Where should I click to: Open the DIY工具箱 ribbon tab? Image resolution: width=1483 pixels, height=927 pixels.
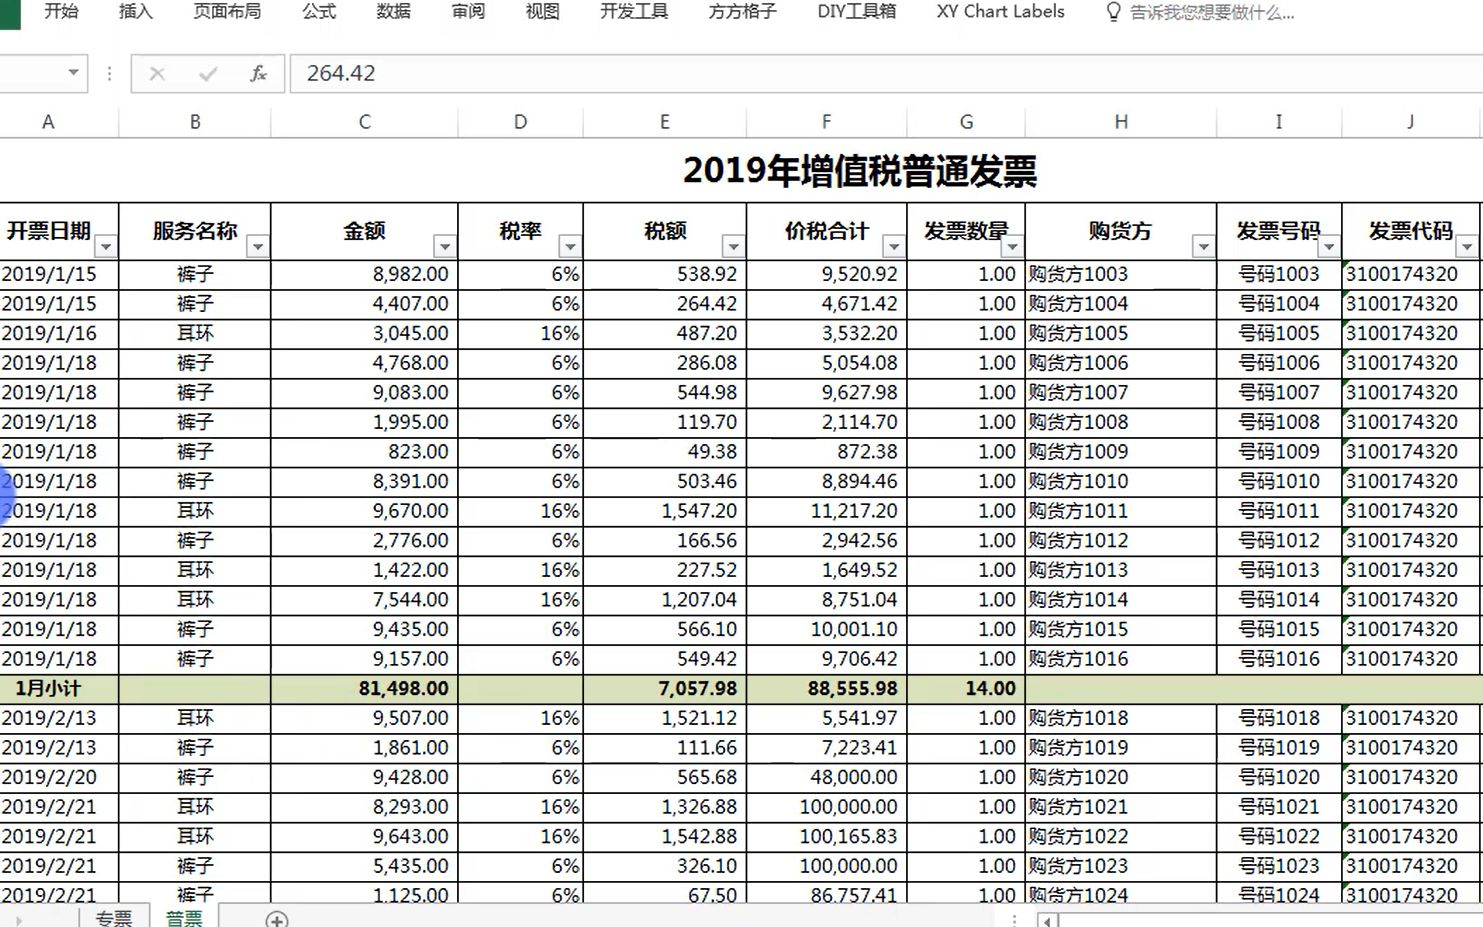pos(856,12)
